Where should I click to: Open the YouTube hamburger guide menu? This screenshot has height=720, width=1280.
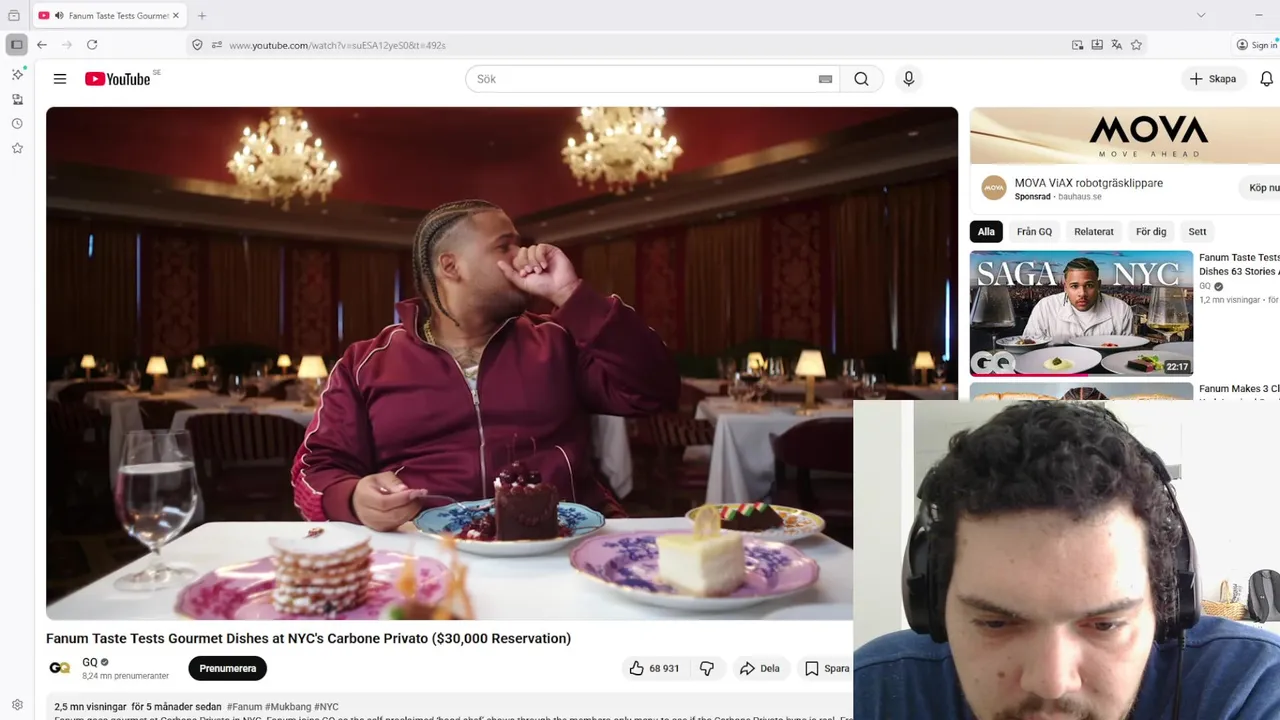(x=60, y=79)
